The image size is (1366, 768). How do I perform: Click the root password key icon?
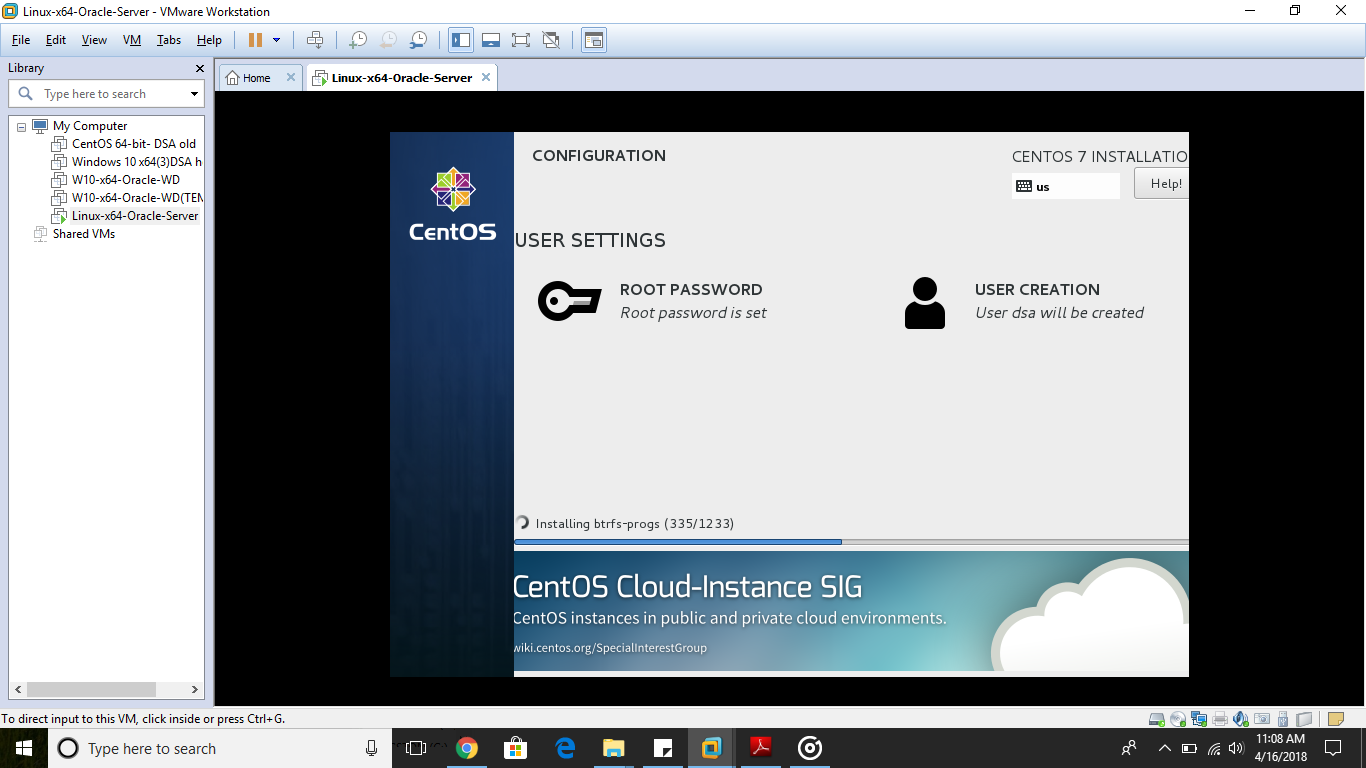click(569, 300)
